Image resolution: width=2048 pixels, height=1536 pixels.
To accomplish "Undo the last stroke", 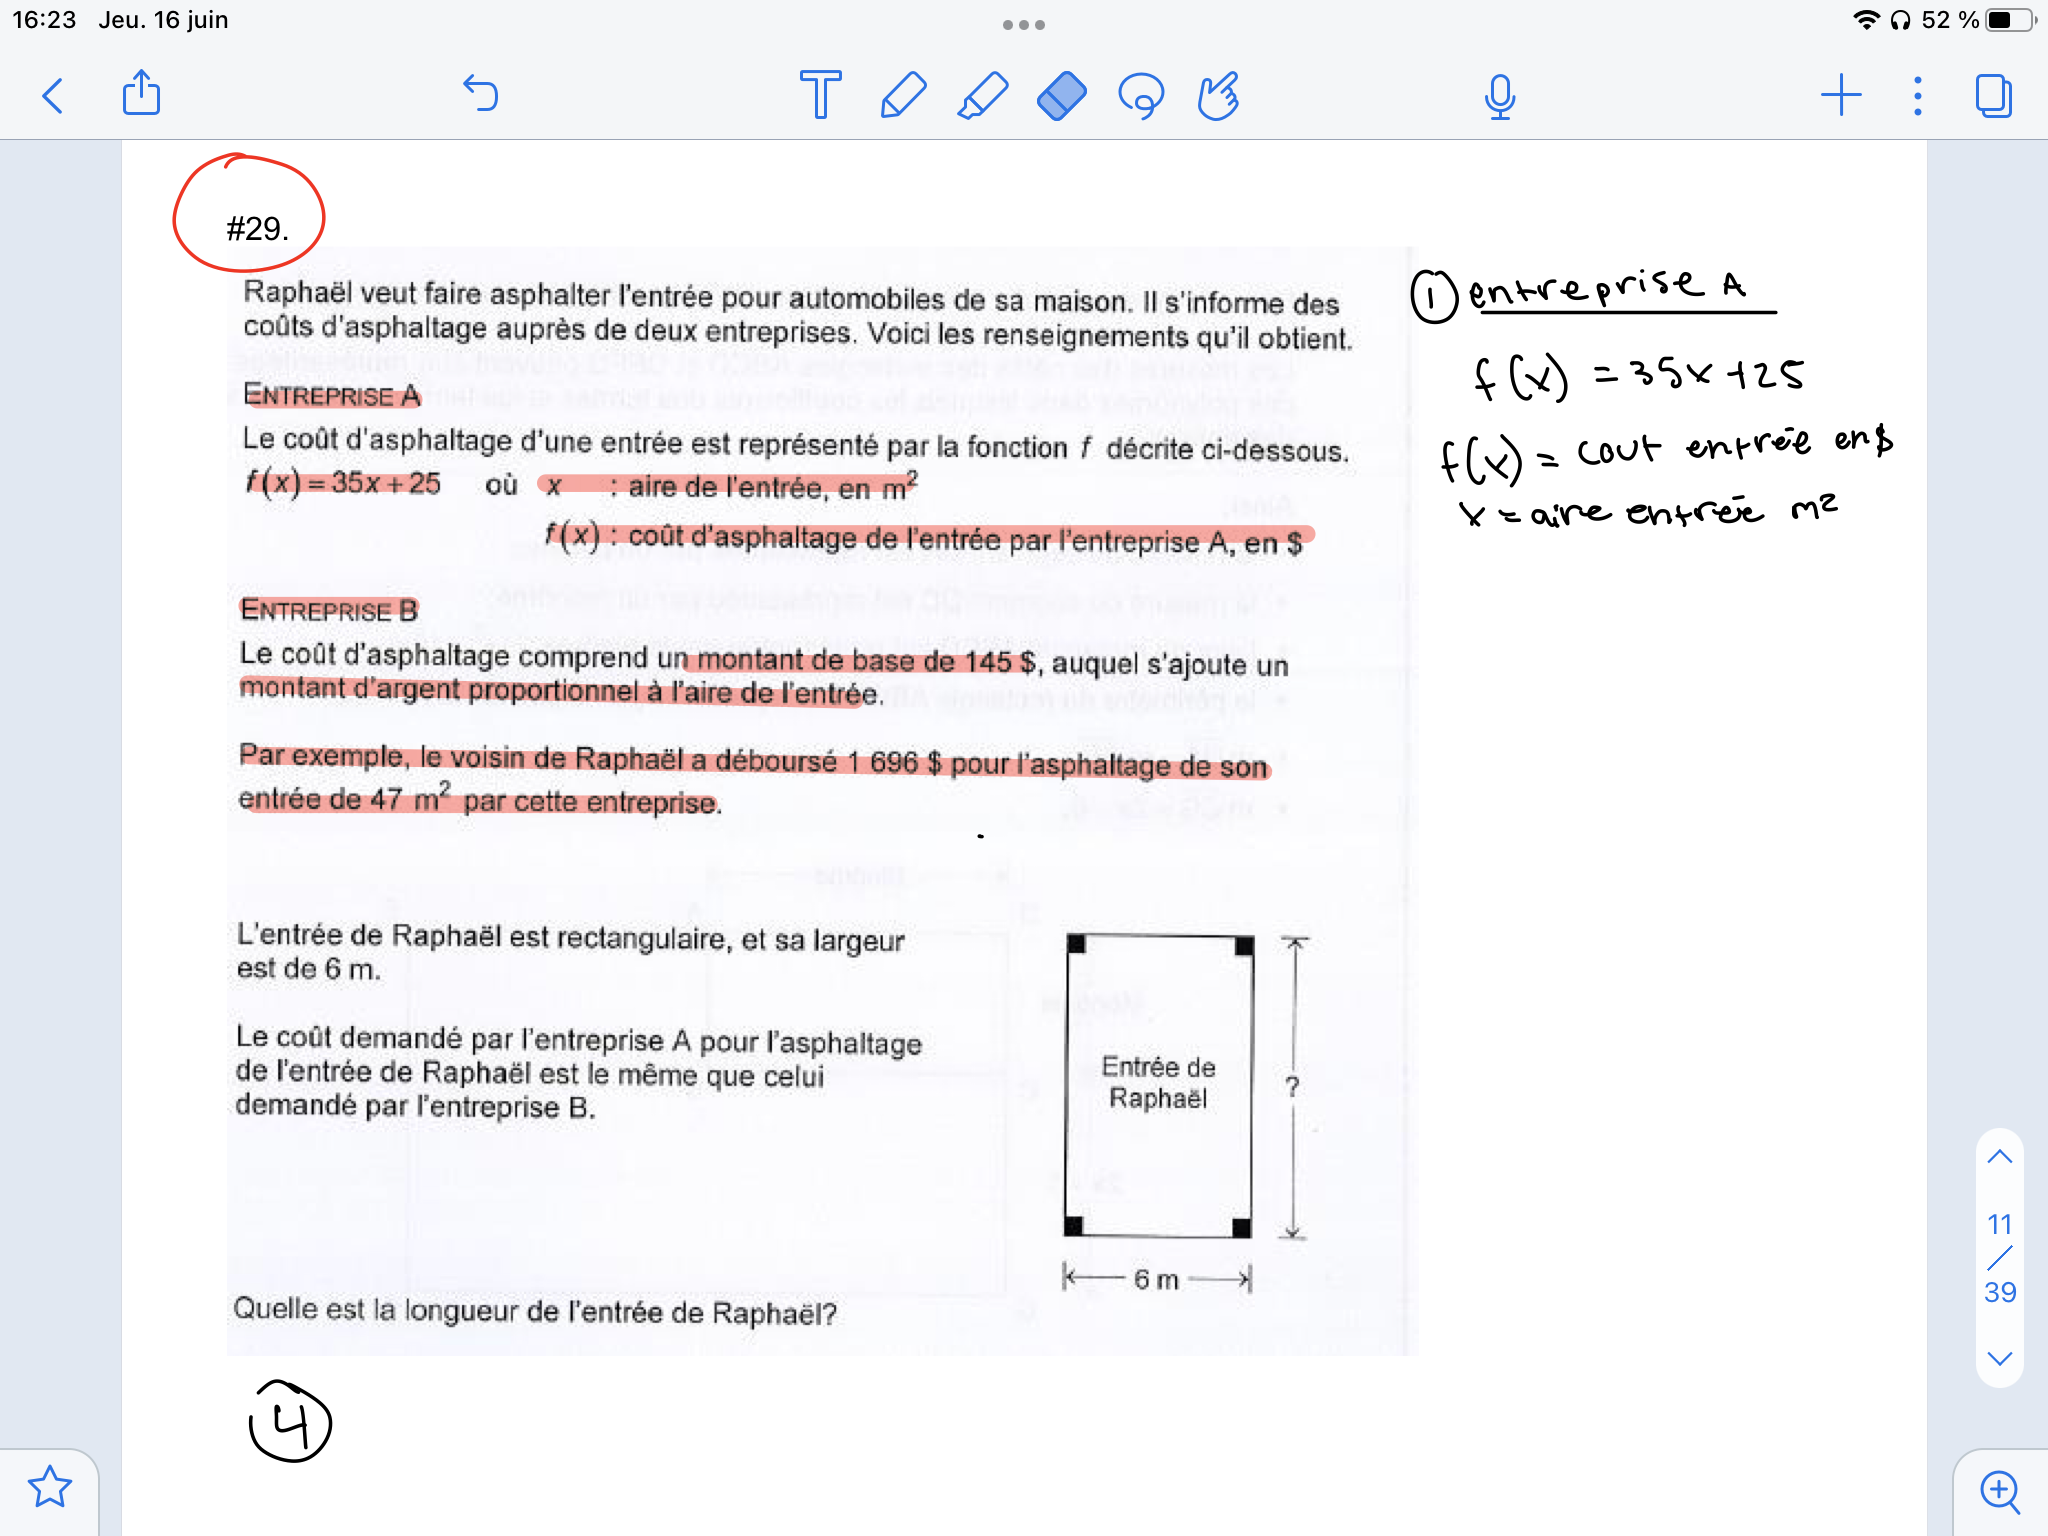I will (x=481, y=94).
